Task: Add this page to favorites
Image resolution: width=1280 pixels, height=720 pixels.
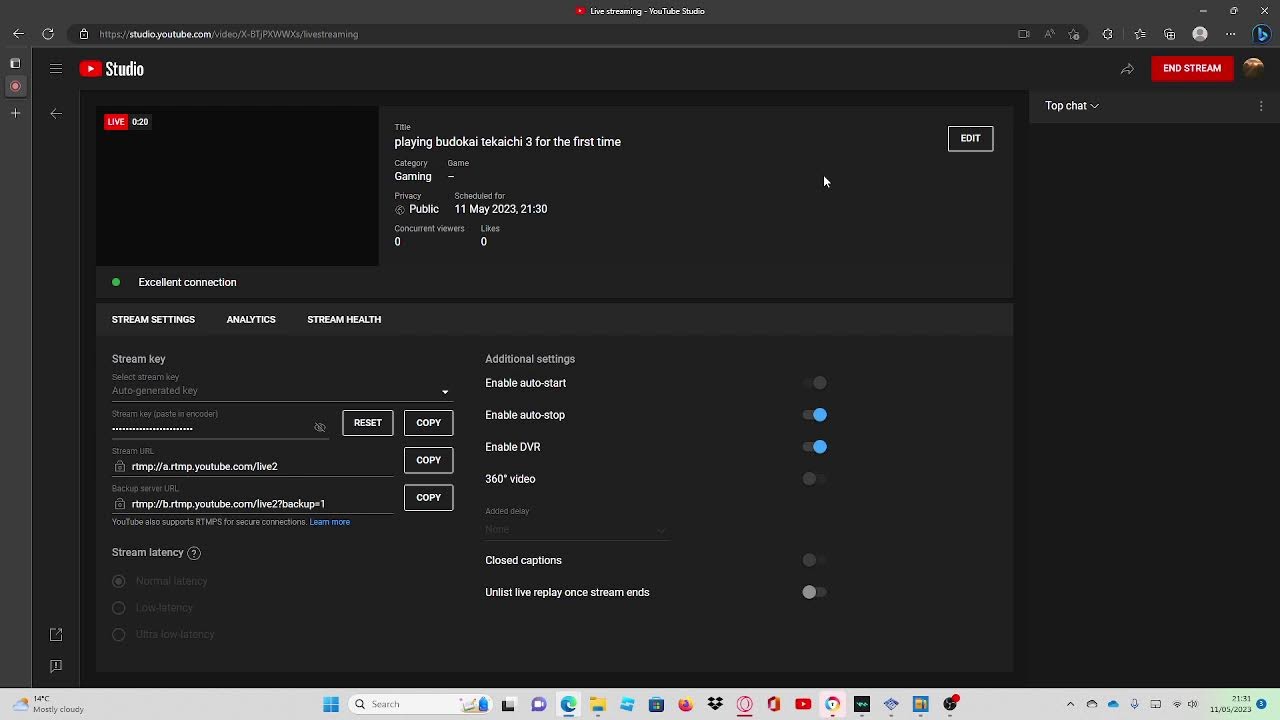Action: pyautogui.click(x=1074, y=34)
